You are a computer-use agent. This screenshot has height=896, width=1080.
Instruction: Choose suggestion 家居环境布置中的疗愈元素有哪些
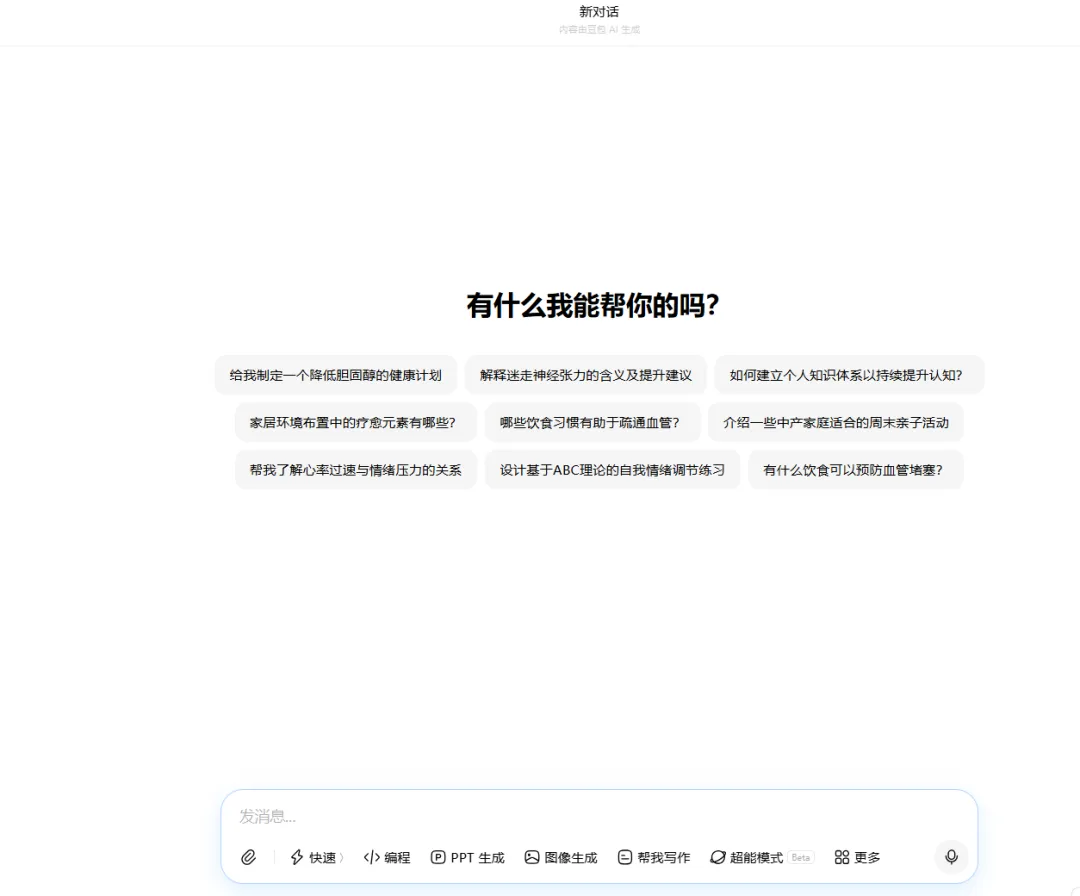click(355, 422)
